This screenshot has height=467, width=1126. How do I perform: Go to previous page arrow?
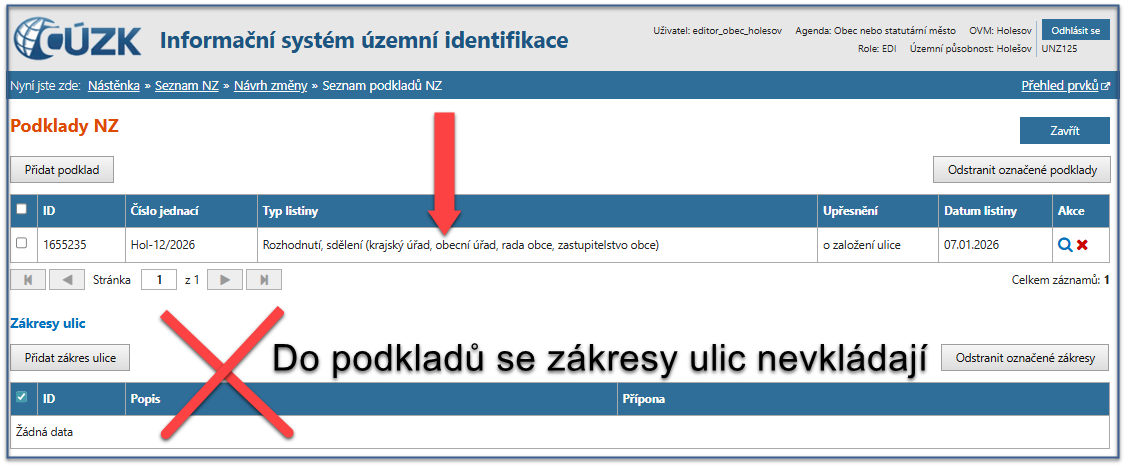tap(67, 280)
